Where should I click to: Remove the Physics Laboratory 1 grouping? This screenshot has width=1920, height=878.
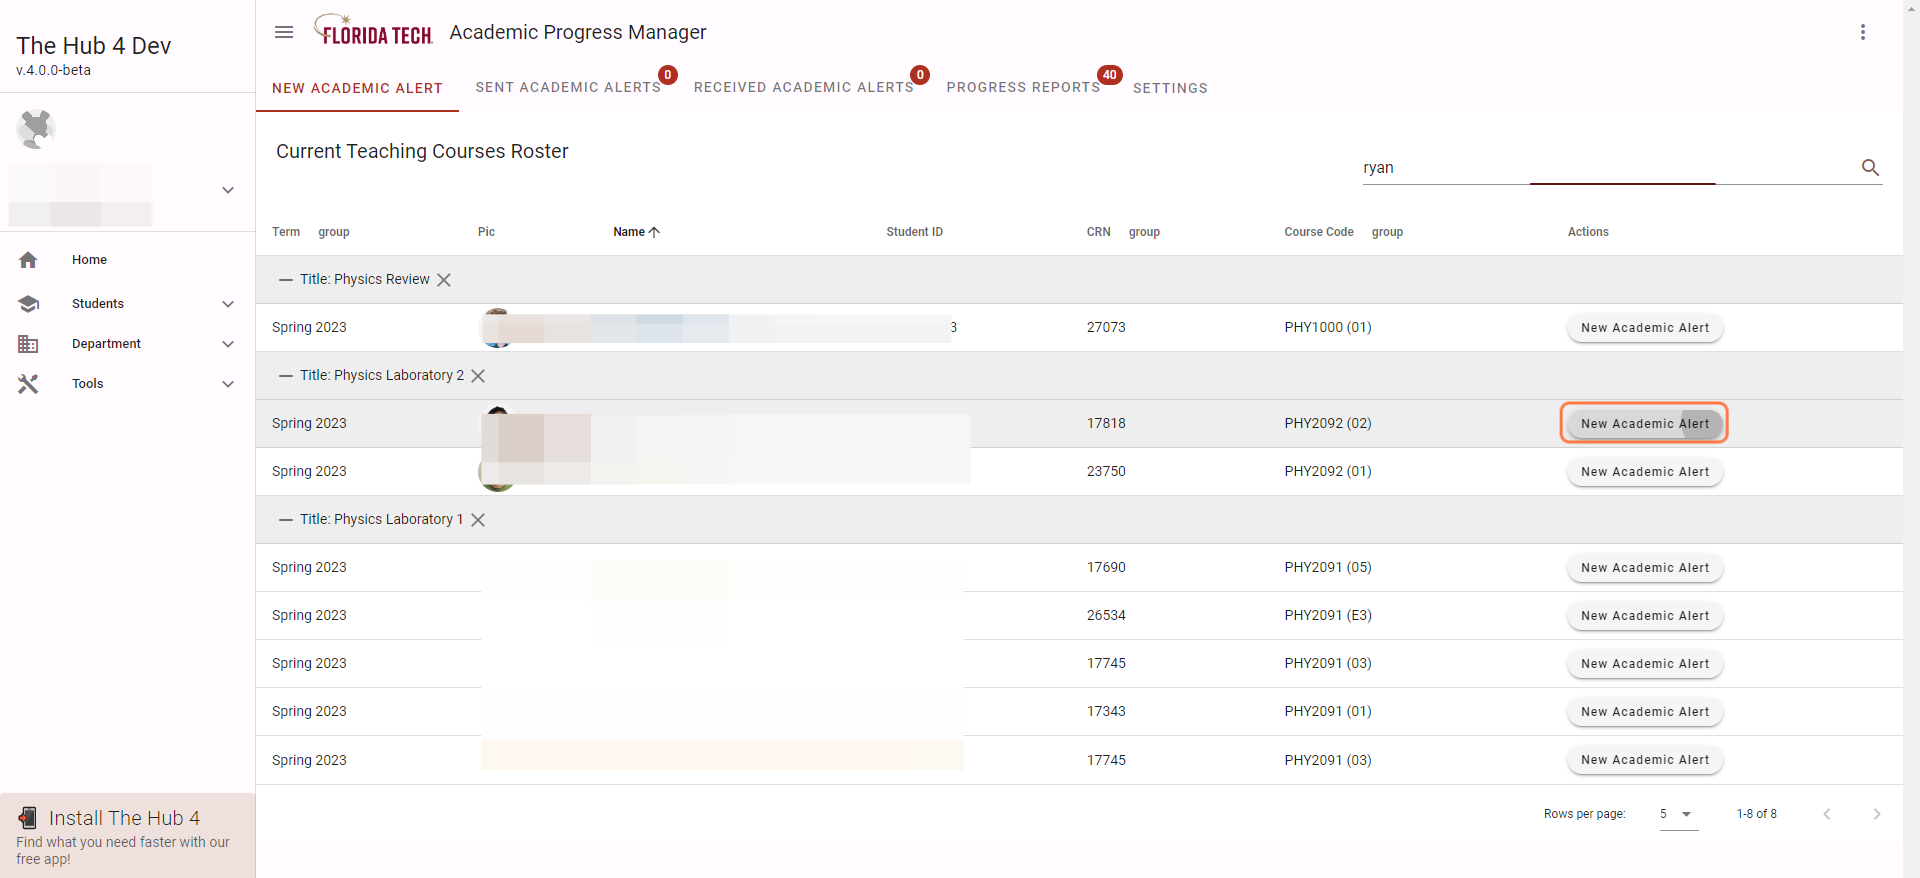(478, 520)
